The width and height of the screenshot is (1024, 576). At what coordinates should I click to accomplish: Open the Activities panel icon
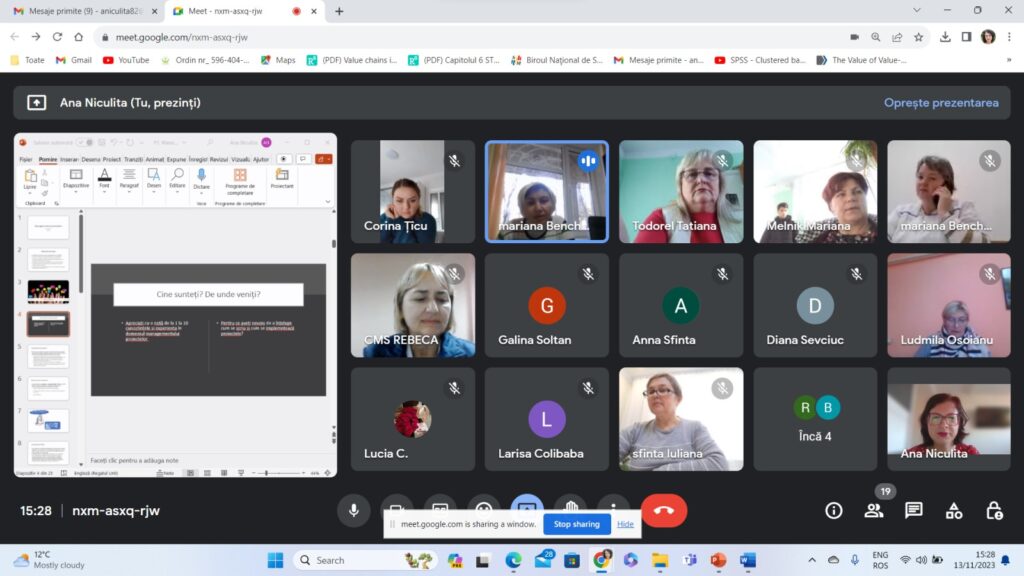954,511
